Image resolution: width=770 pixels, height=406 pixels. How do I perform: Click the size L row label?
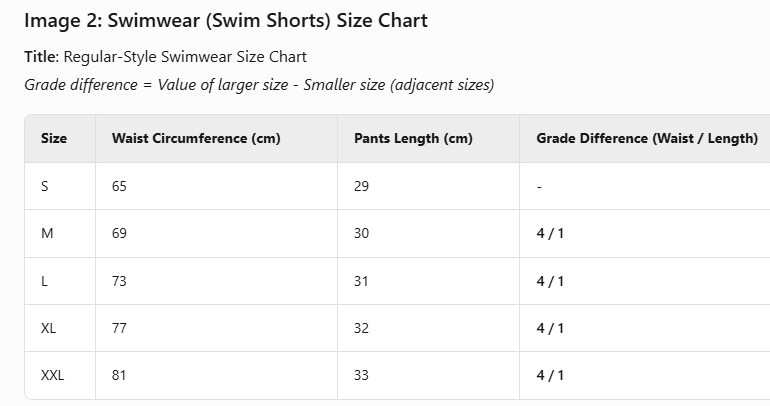pyautogui.click(x=44, y=281)
